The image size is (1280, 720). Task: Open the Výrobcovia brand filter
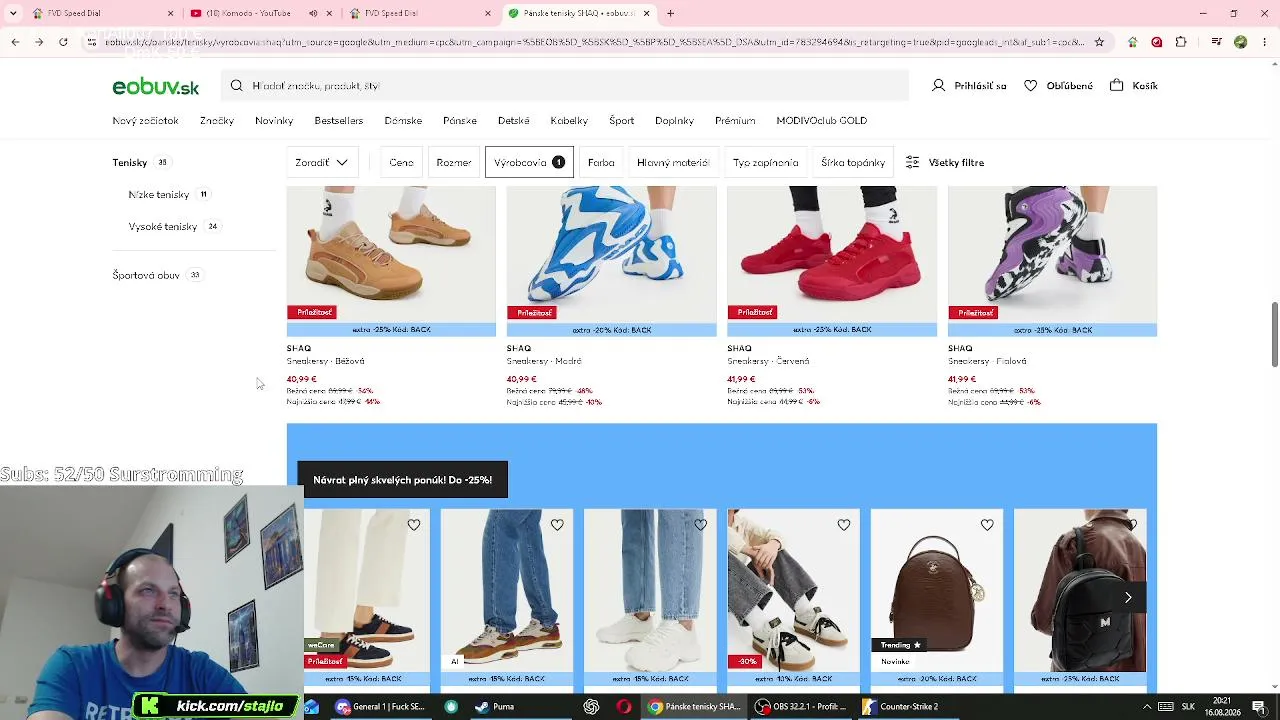pos(529,162)
